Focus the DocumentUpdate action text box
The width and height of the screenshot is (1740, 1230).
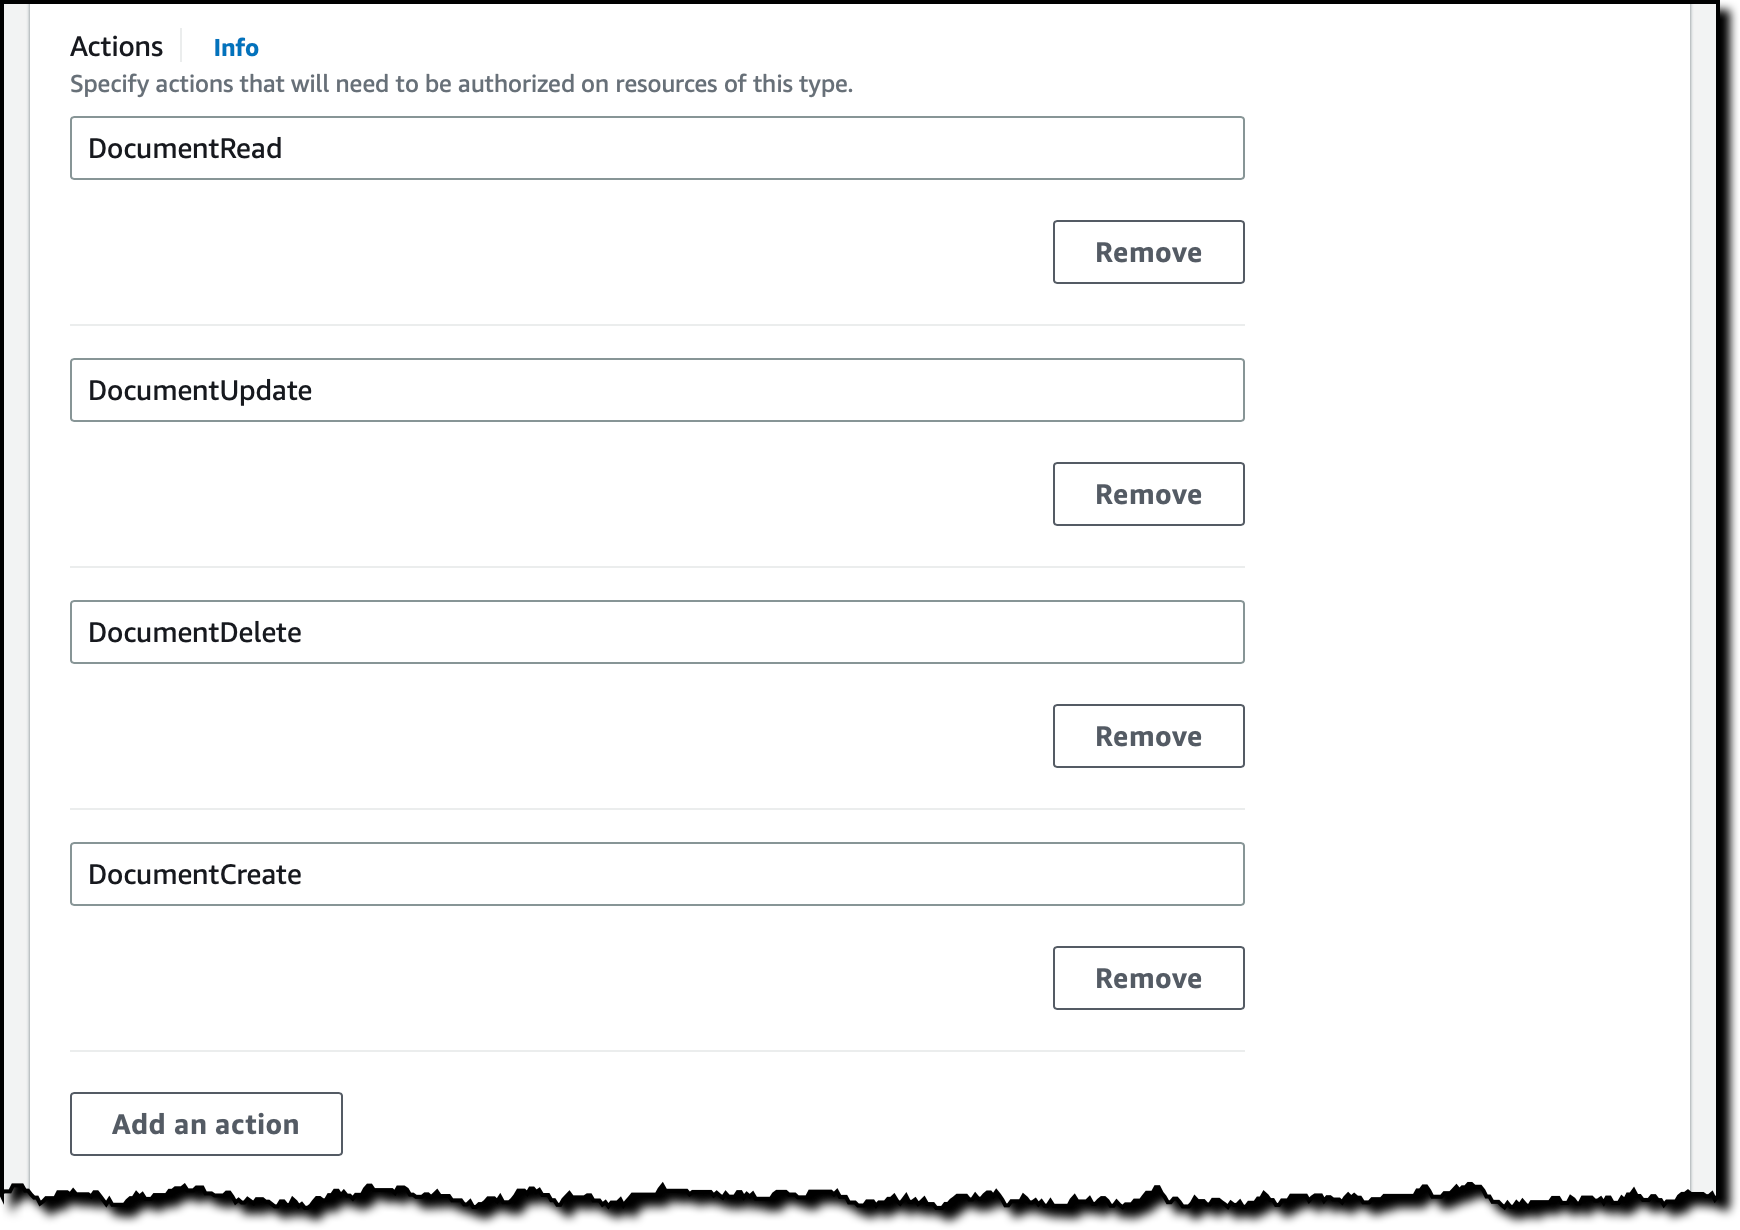[657, 390]
